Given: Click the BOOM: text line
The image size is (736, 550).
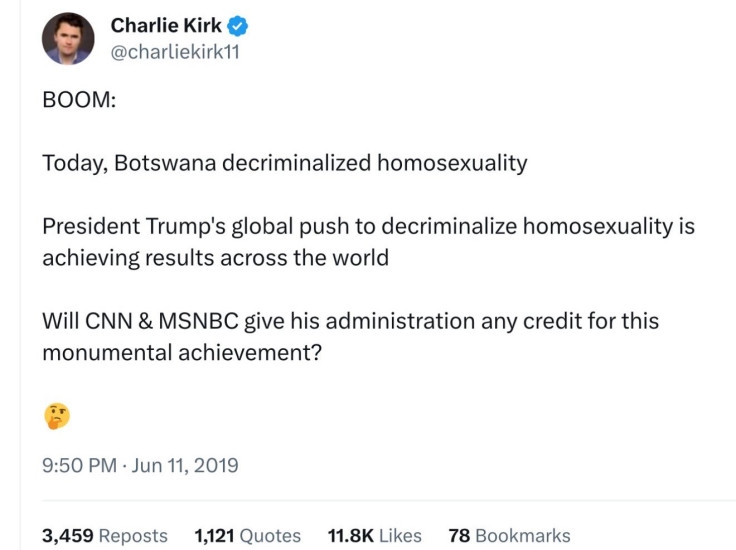Looking at the screenshot, I should 79,99.
